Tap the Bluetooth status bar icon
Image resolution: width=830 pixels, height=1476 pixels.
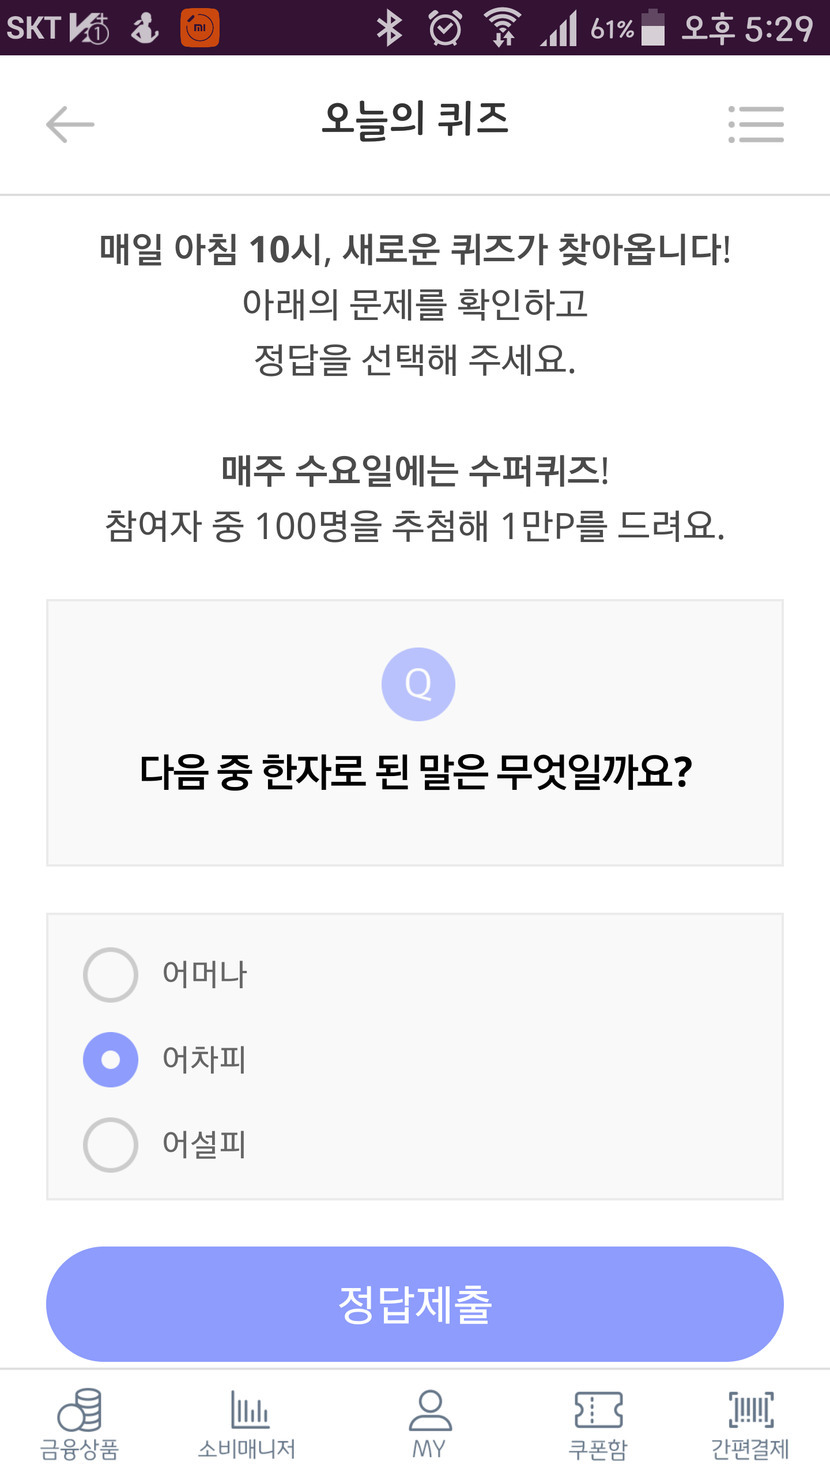[388, 28]
